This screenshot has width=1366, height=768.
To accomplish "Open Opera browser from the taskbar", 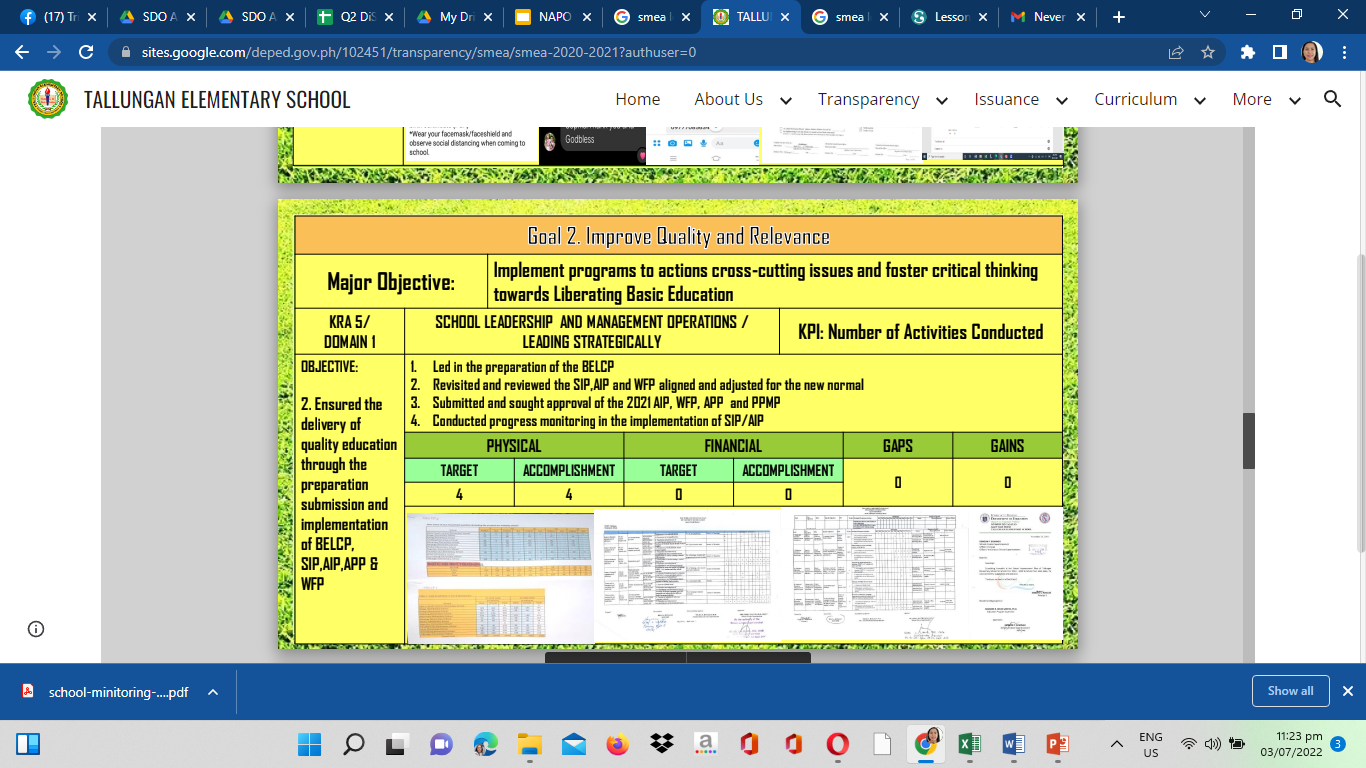I will [838, 744].
